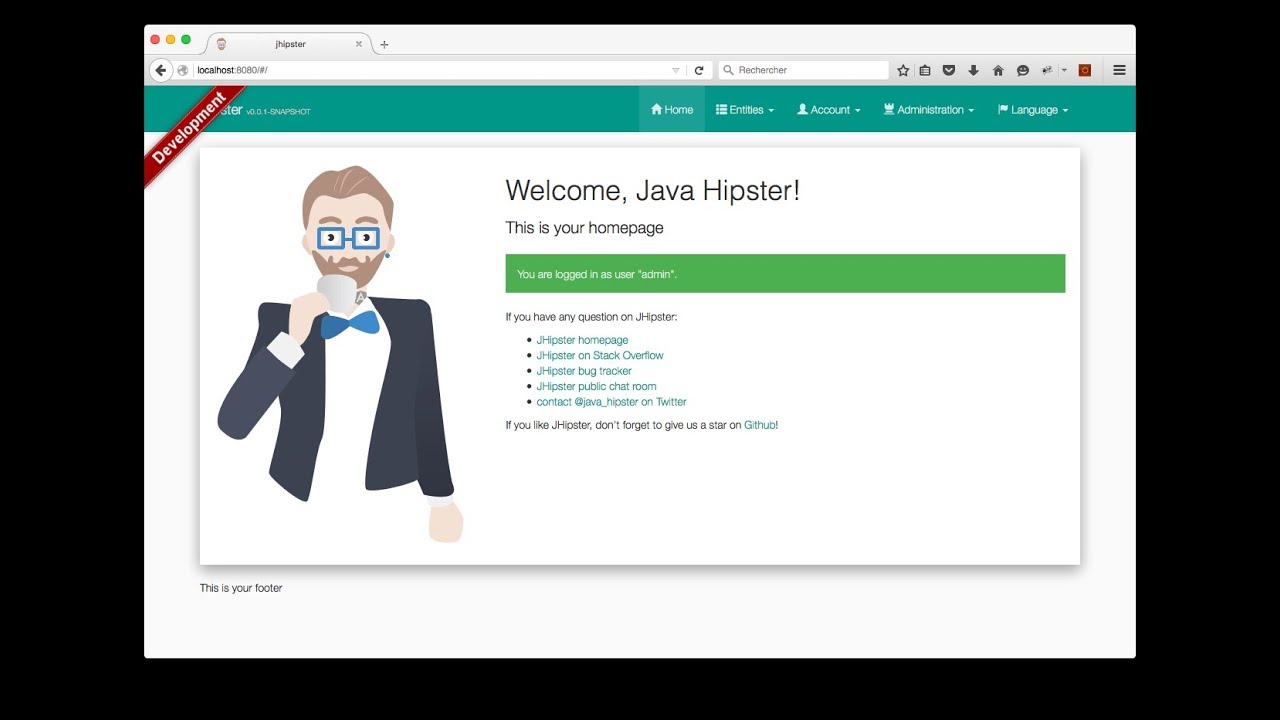Go to Home in navbar

point(672,110)
